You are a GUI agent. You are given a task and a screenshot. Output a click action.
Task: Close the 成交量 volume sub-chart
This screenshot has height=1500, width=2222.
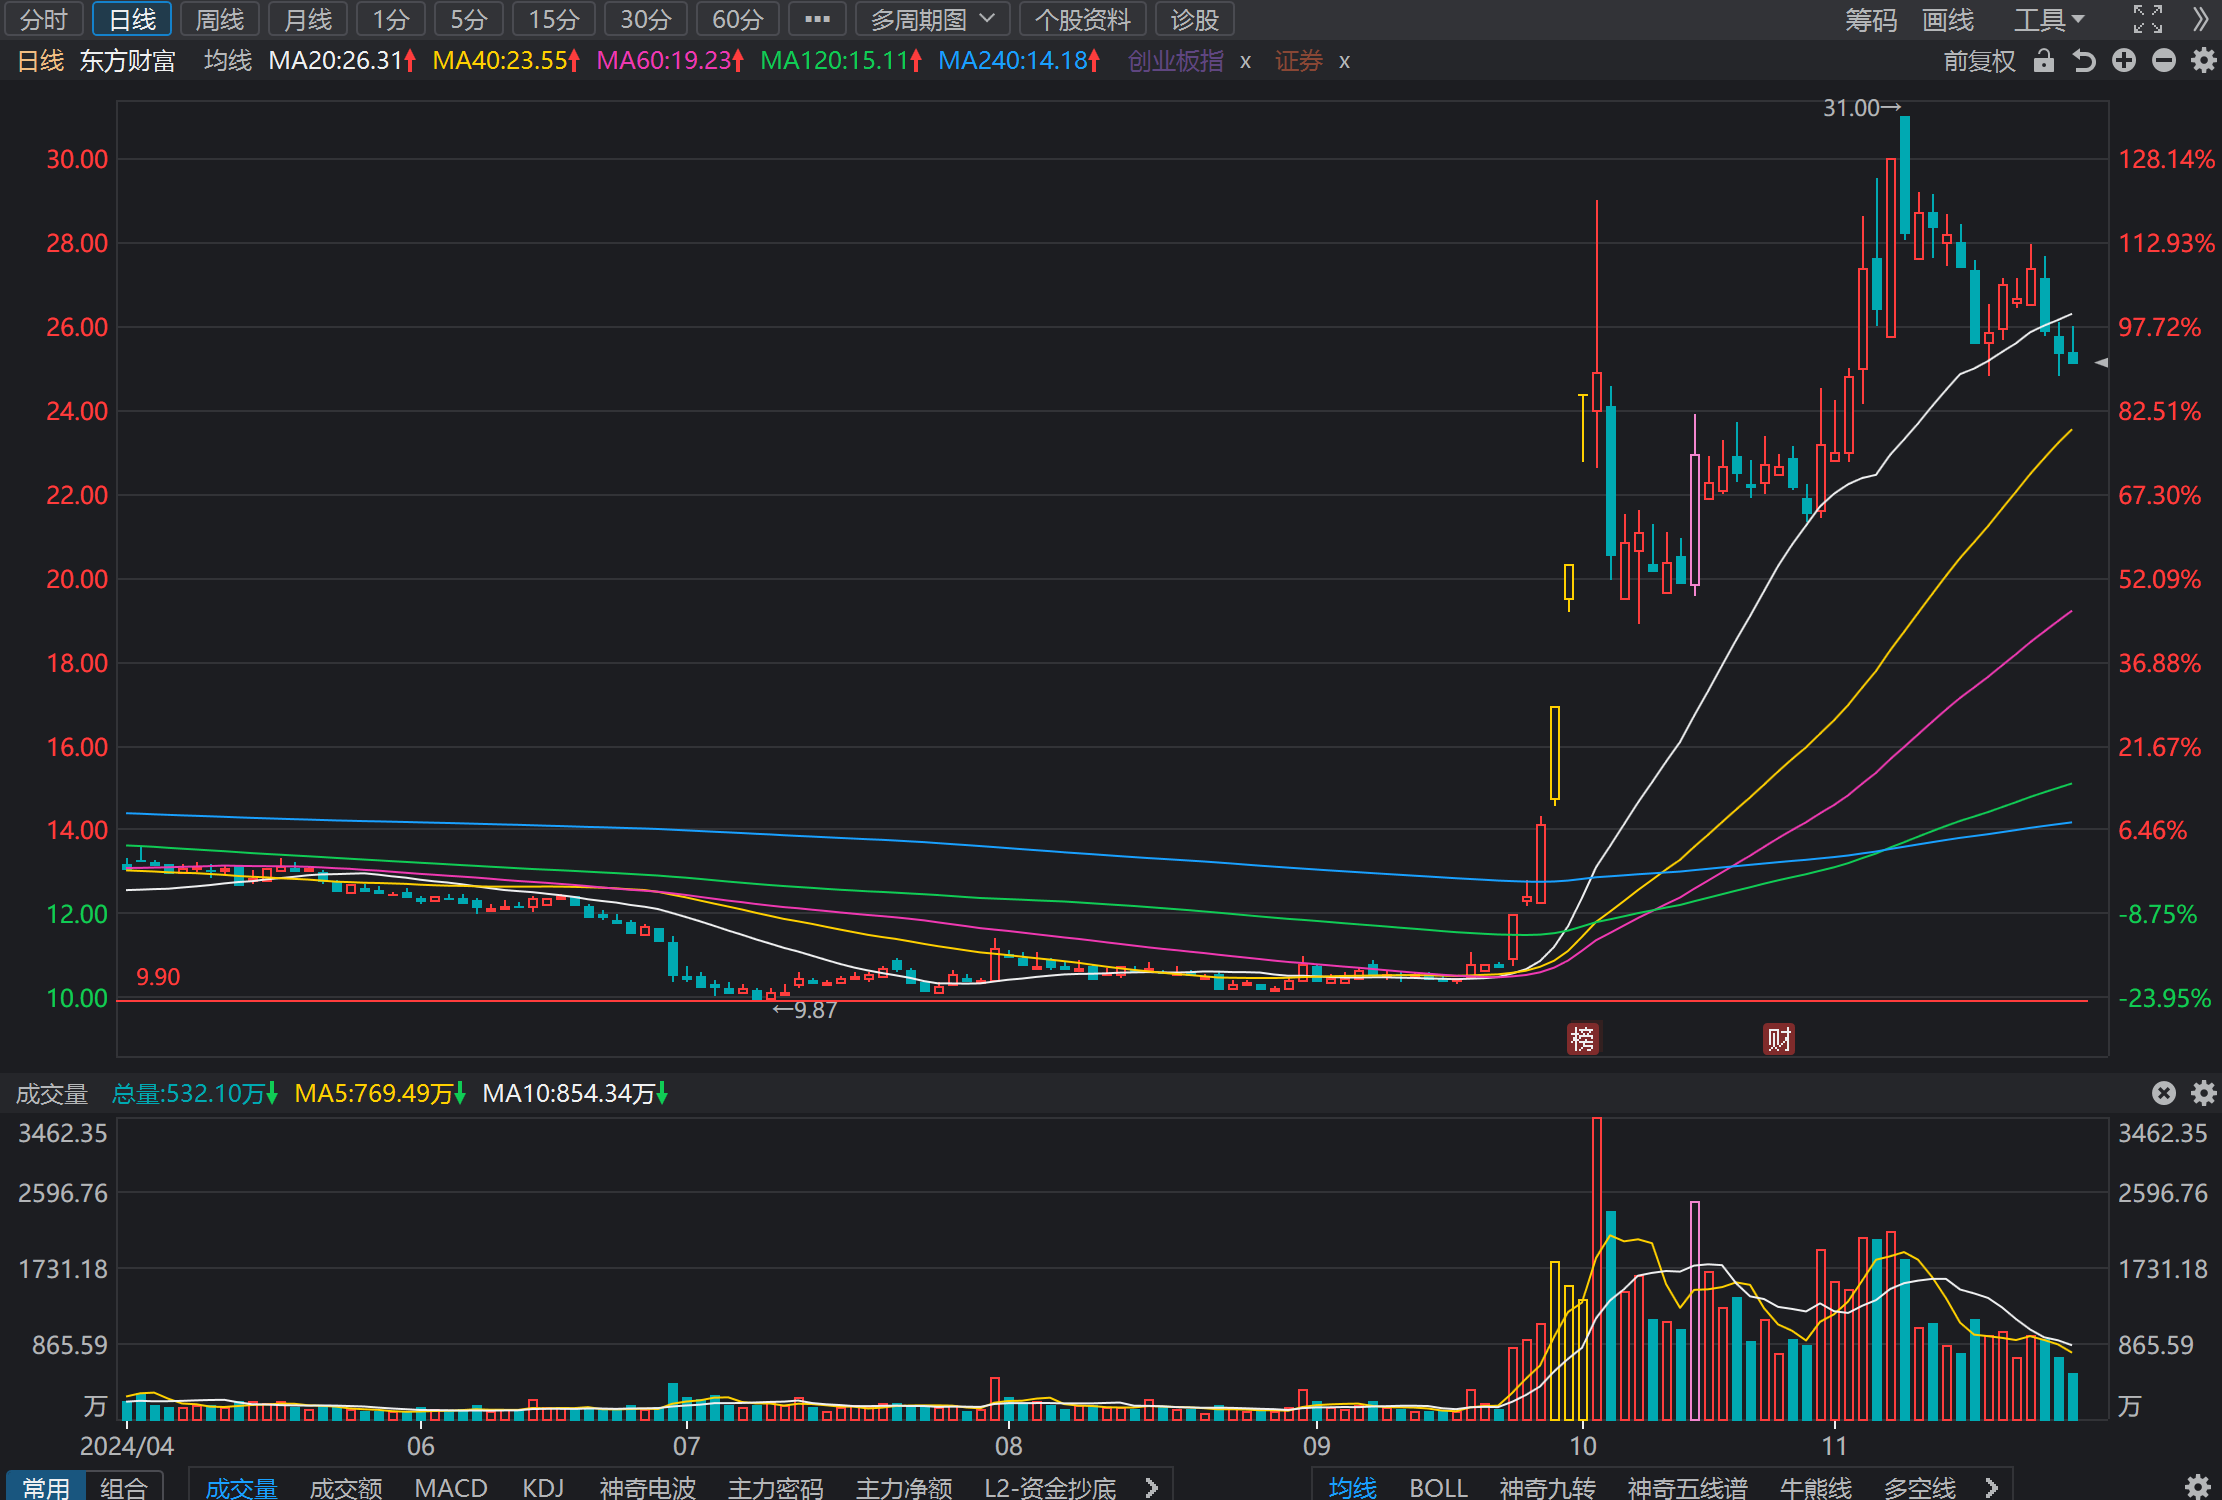(x=2164, y=1093)
